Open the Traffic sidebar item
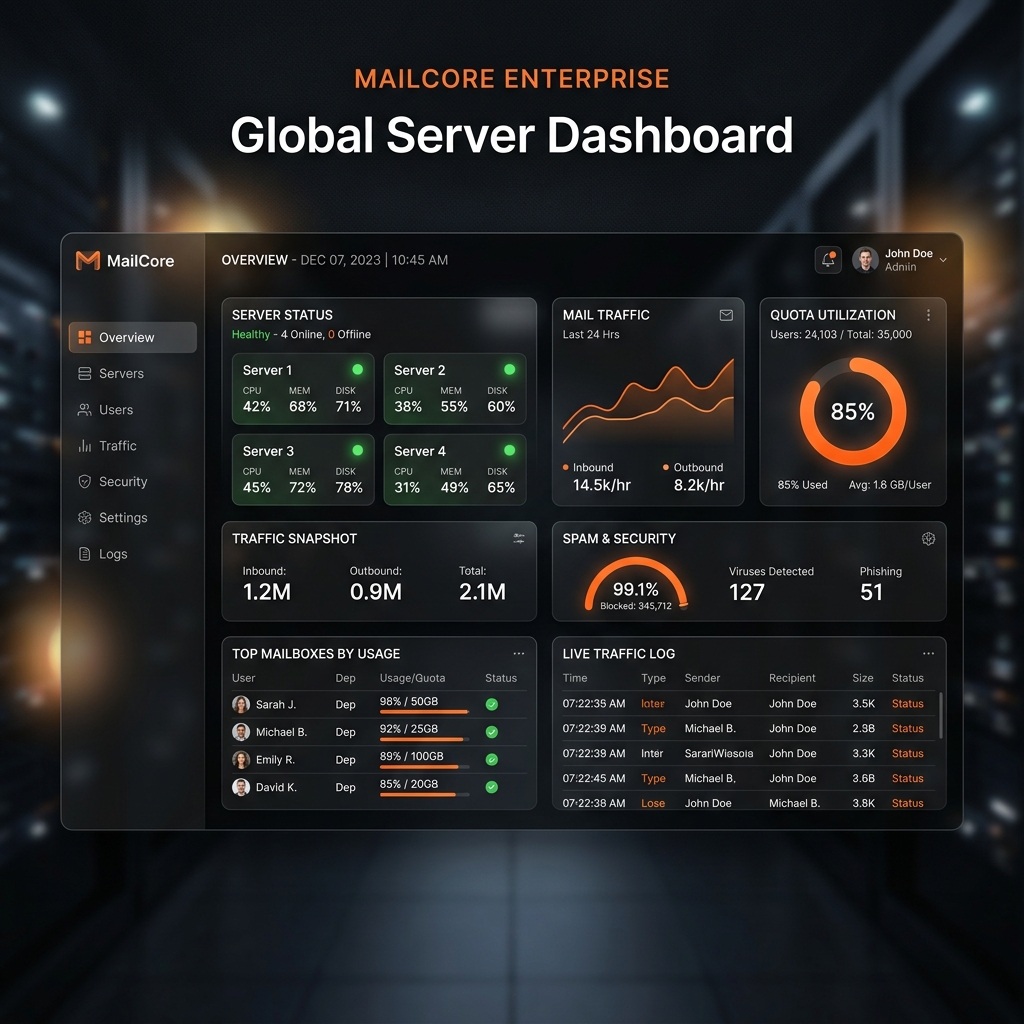 133,445
